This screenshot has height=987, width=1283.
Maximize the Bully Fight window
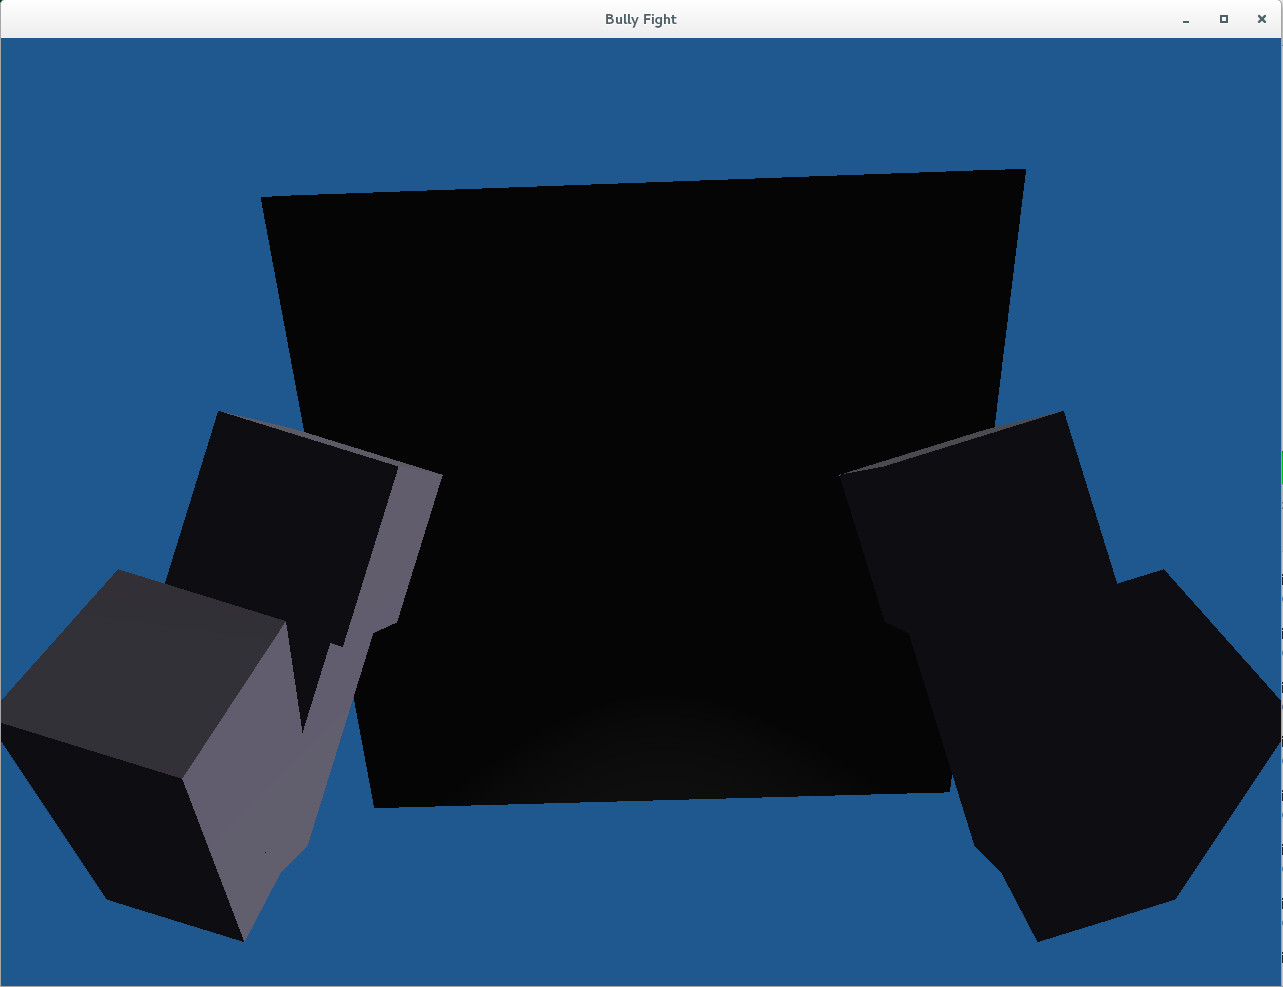point(1224,19)
